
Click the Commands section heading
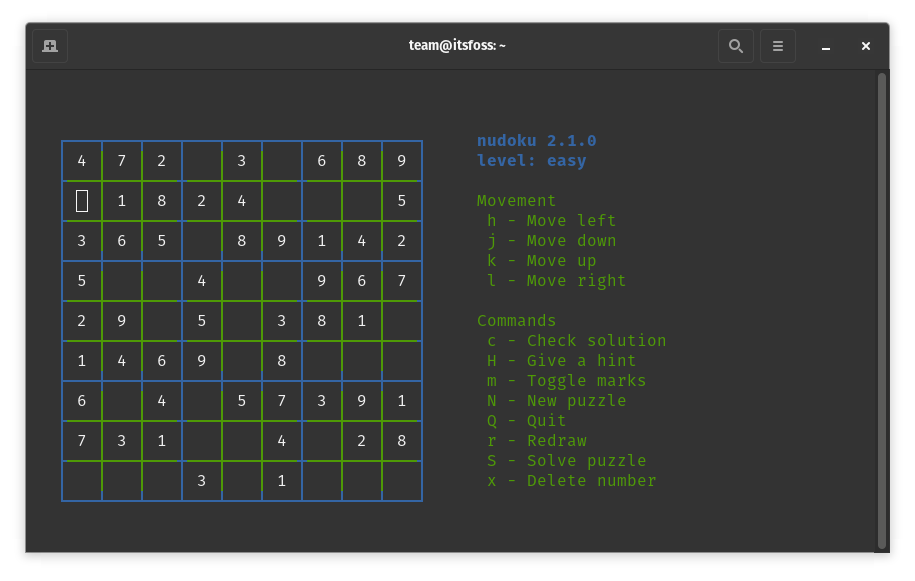(516, 320)
